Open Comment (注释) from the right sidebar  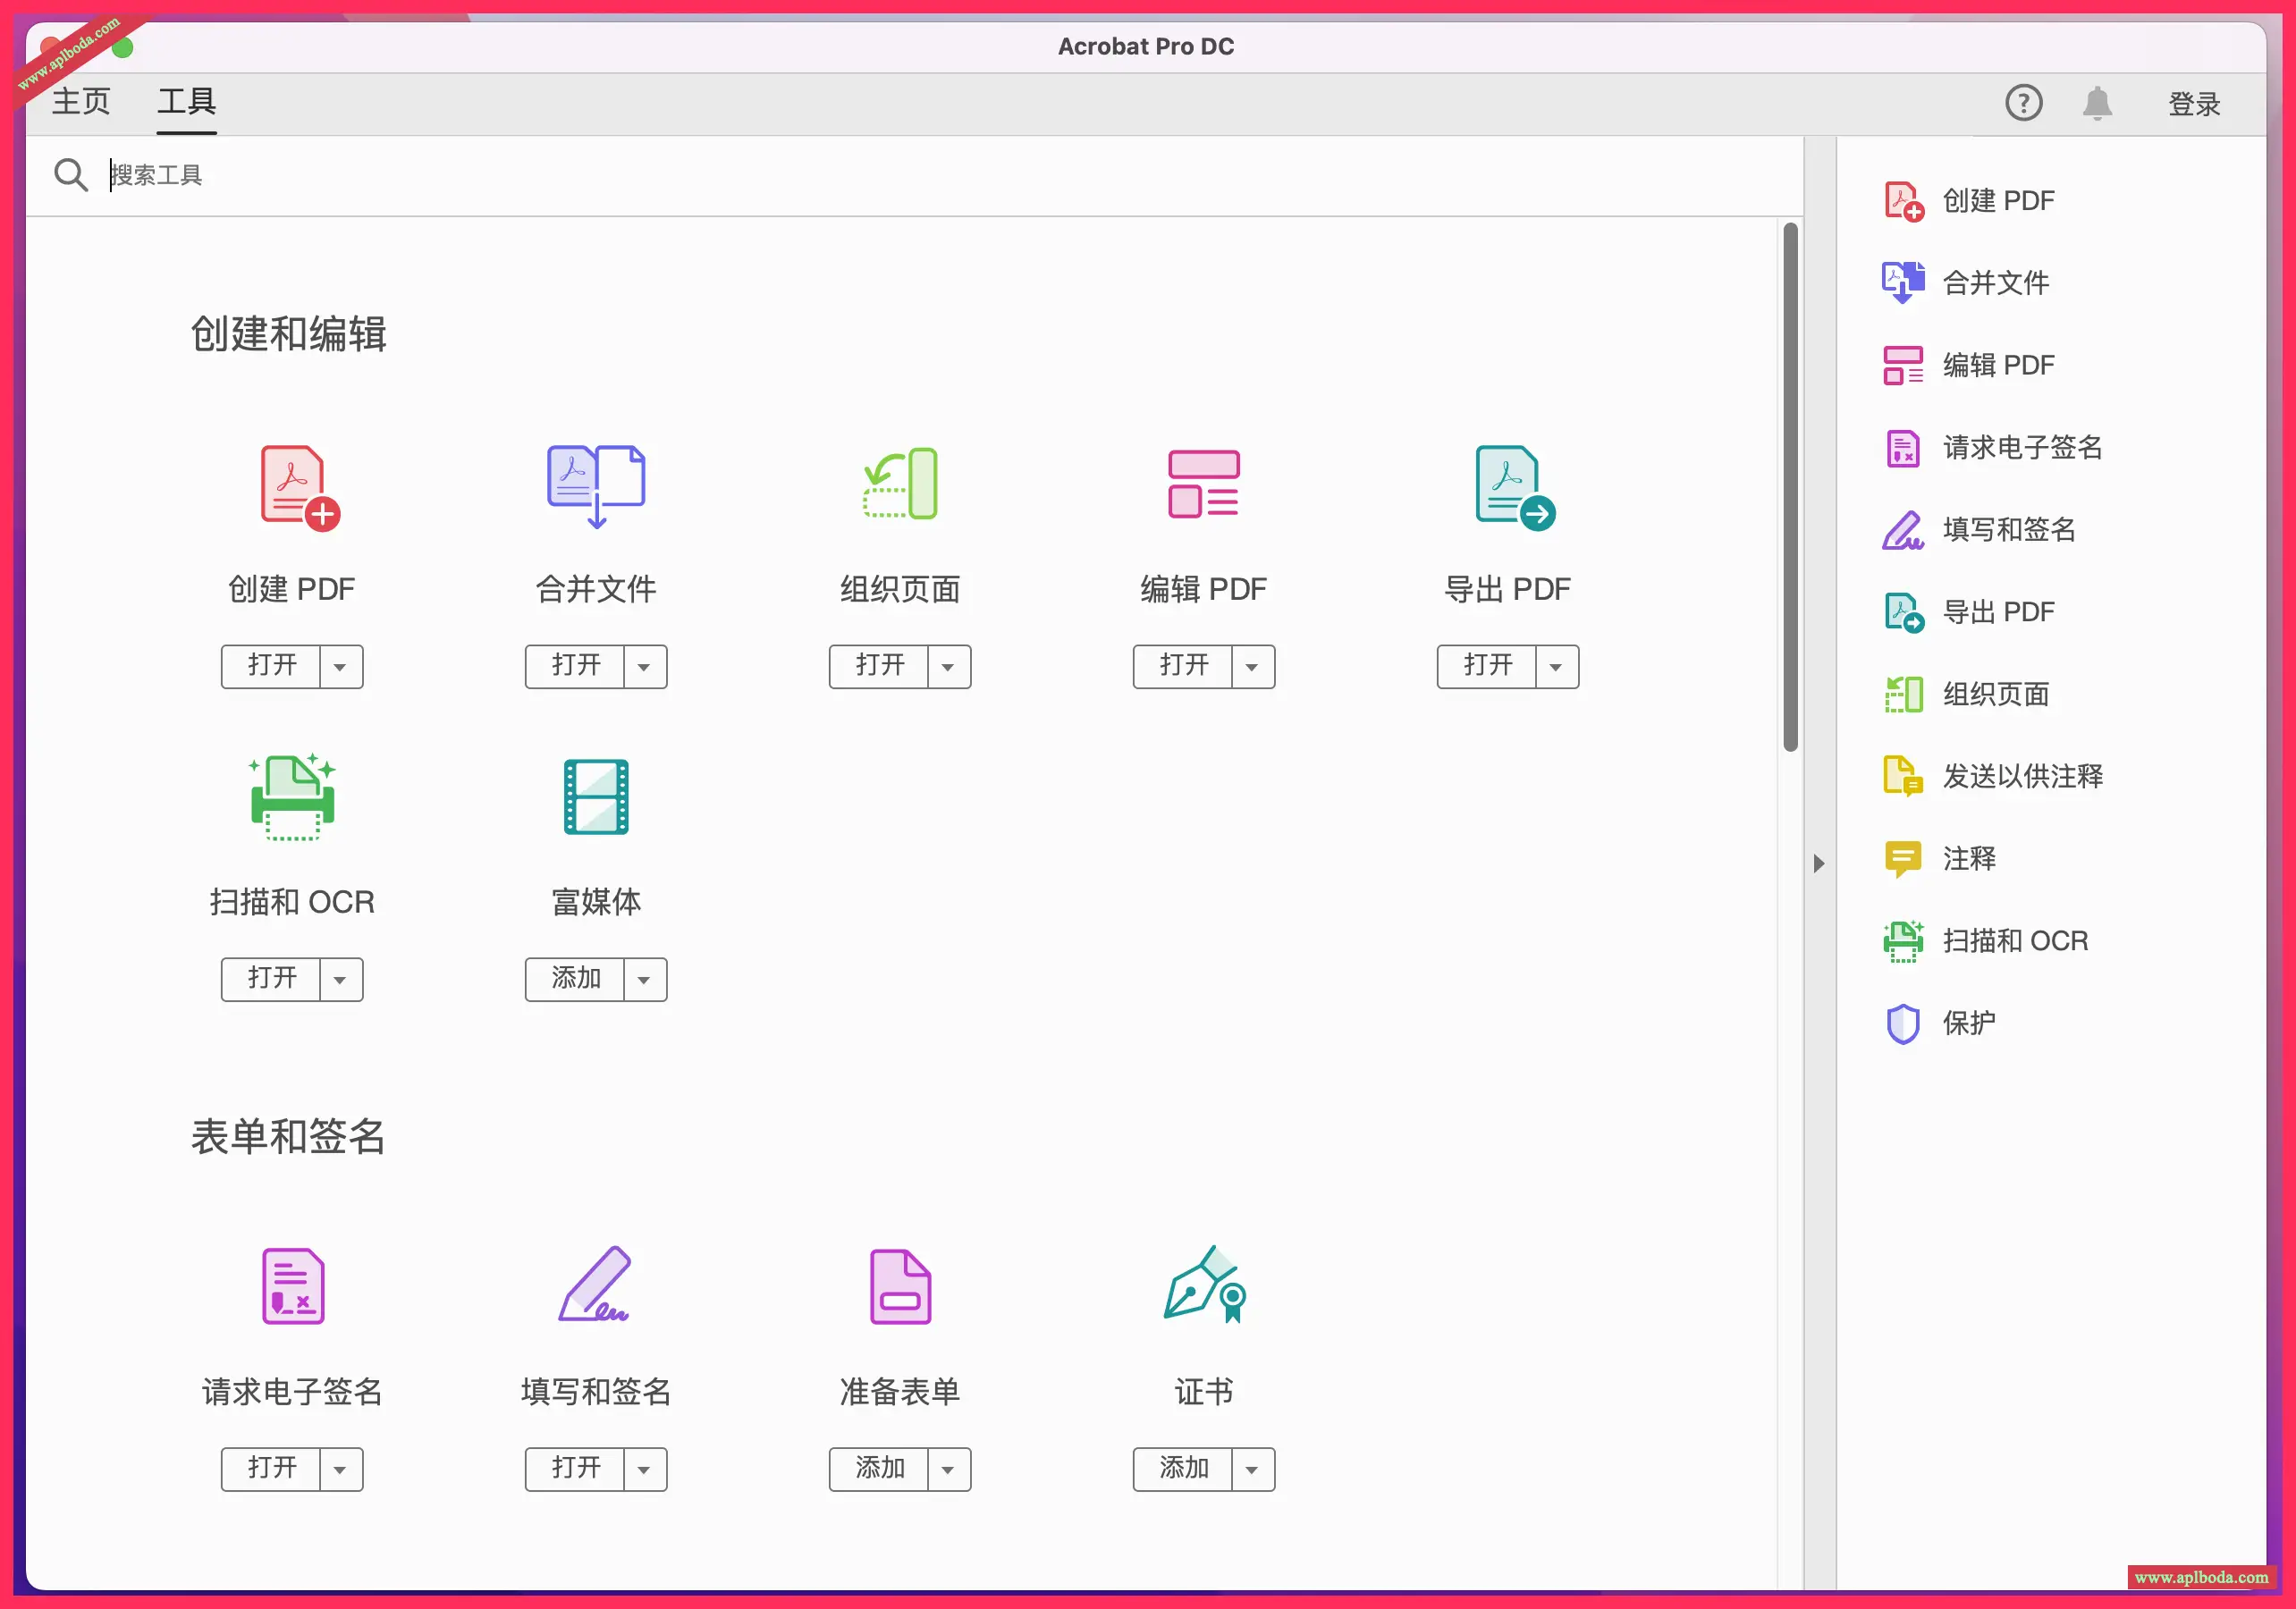click(1968, 858)
